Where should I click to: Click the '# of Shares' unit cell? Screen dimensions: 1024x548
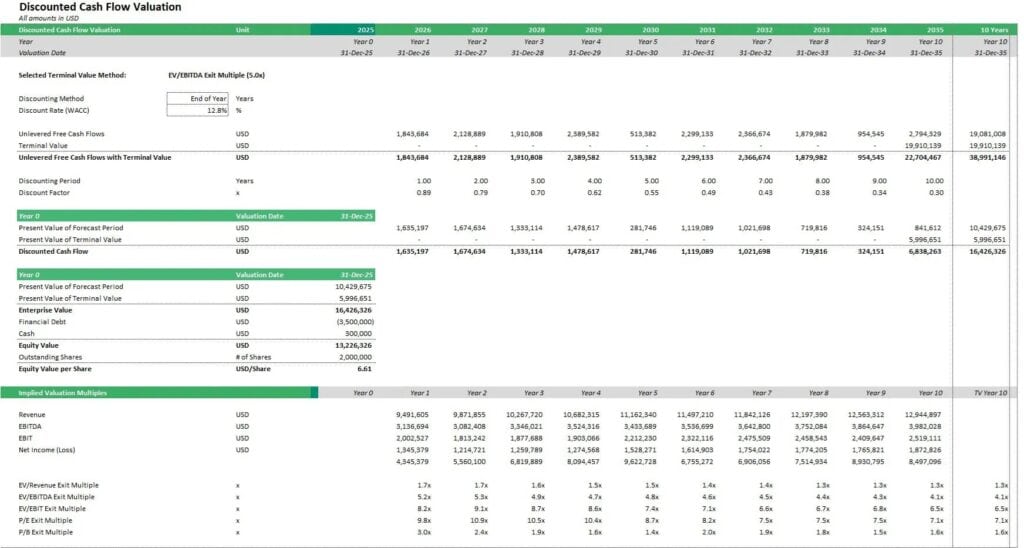click(253, 357)
